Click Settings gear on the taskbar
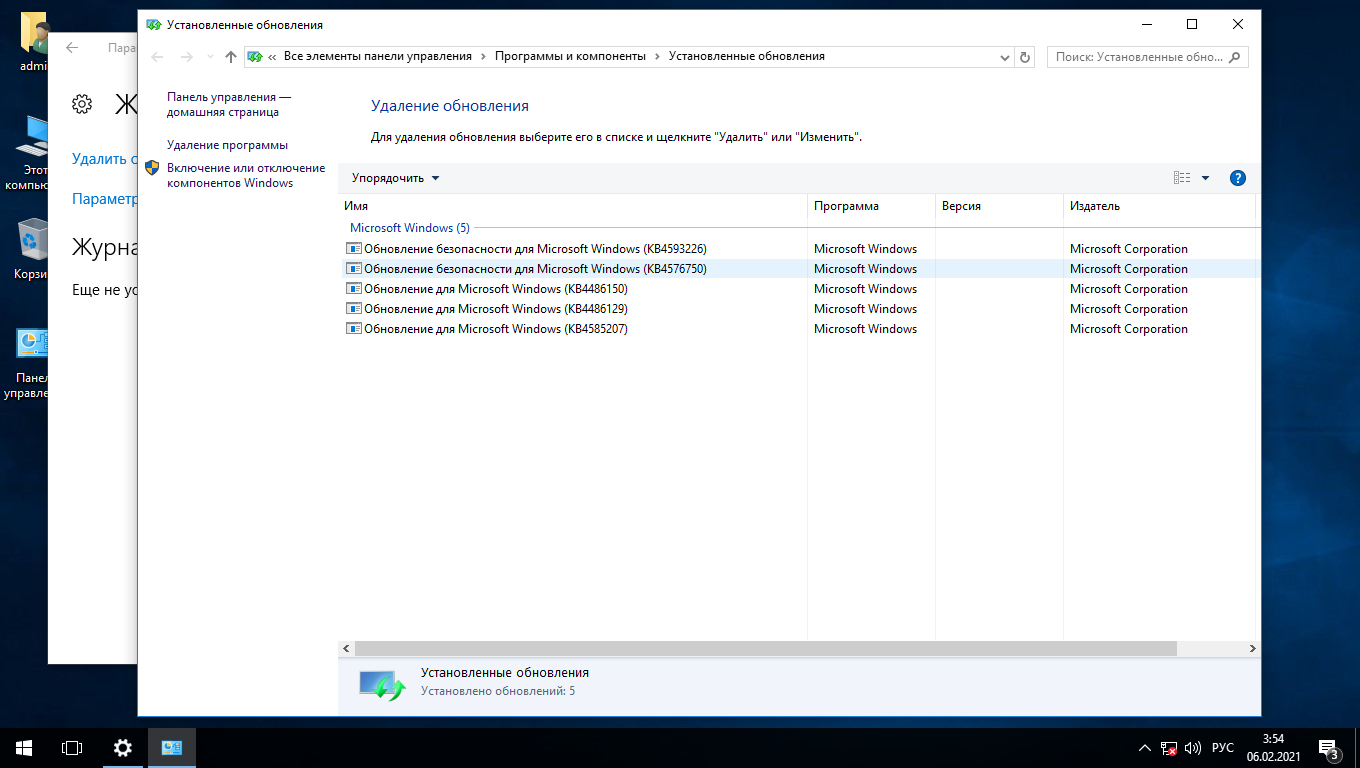 (122, 748)
